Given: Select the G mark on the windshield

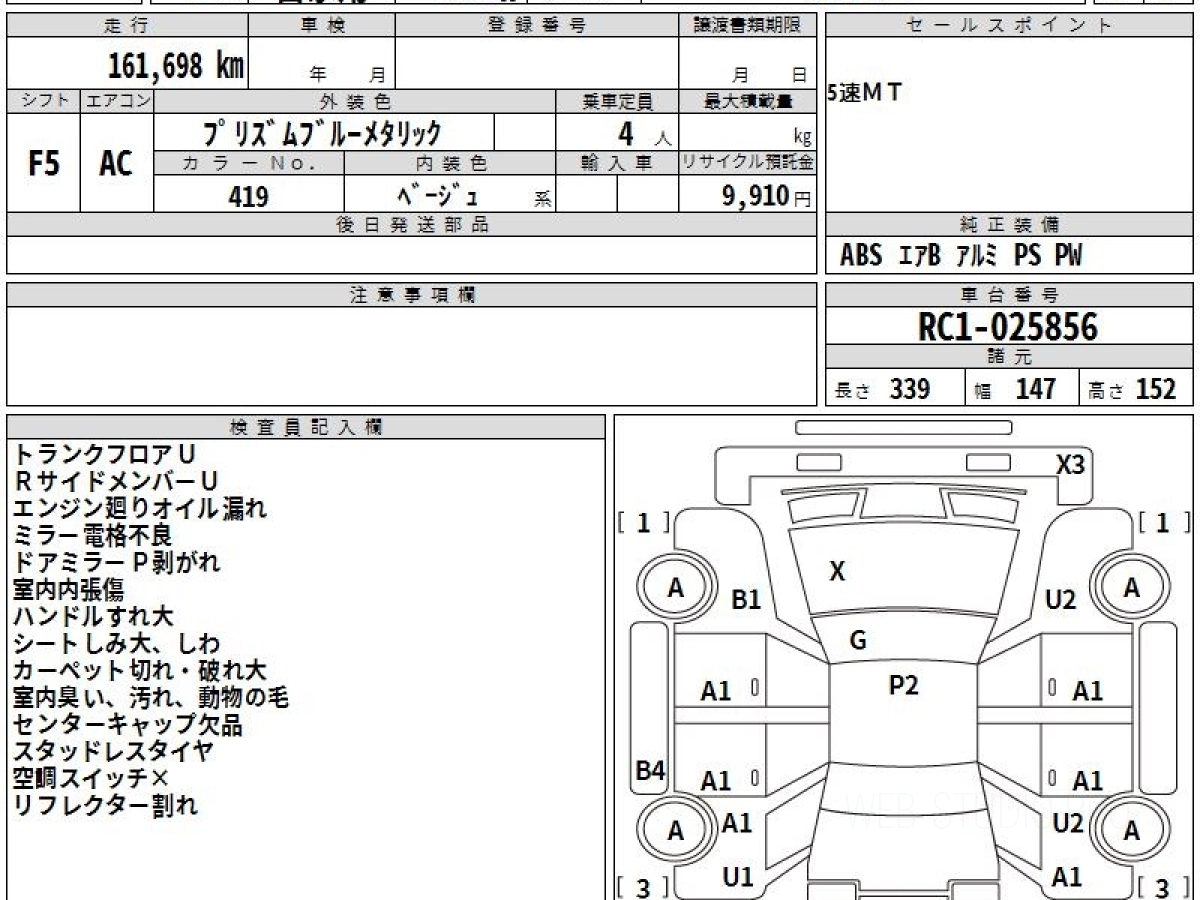Looking at the screenshot, I should tap(858, 641).
